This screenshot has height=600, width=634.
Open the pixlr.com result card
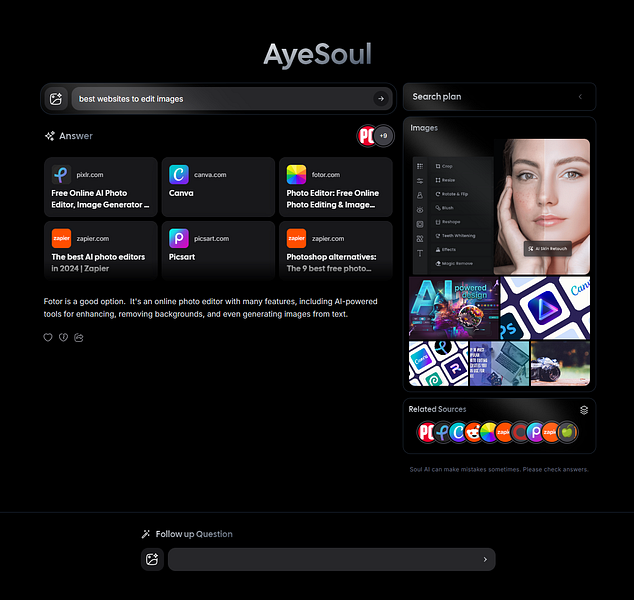pyautogui.click(x=101, y=187)
